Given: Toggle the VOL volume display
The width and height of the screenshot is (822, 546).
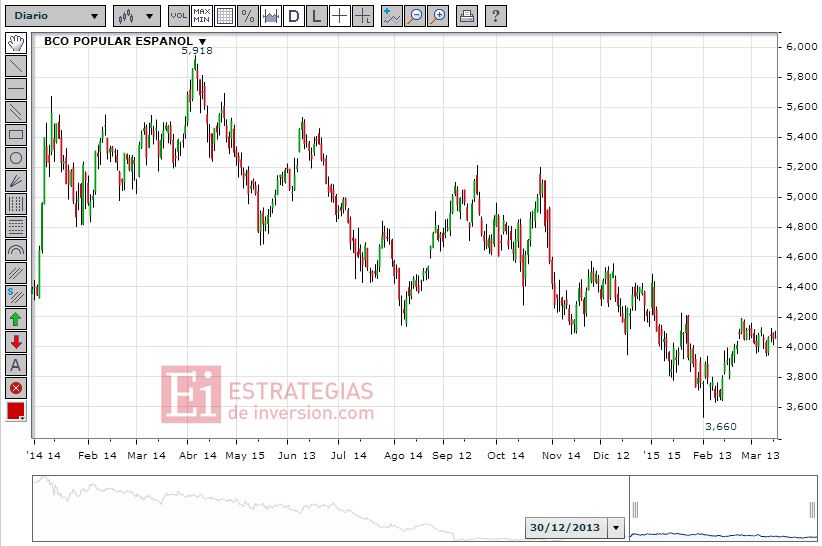Looking at the screenshot, I should coord(179,16).
